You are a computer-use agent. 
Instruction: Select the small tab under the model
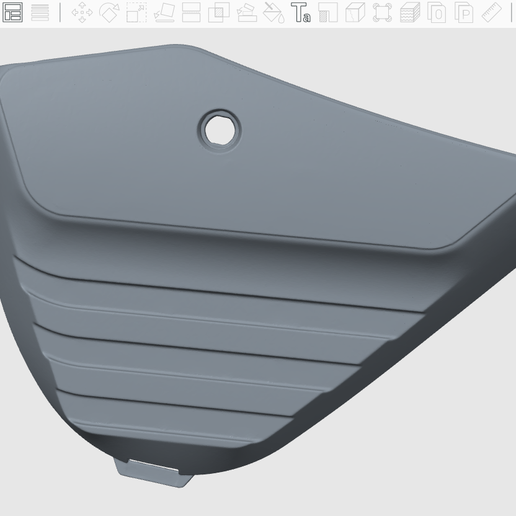click(154, 473)
